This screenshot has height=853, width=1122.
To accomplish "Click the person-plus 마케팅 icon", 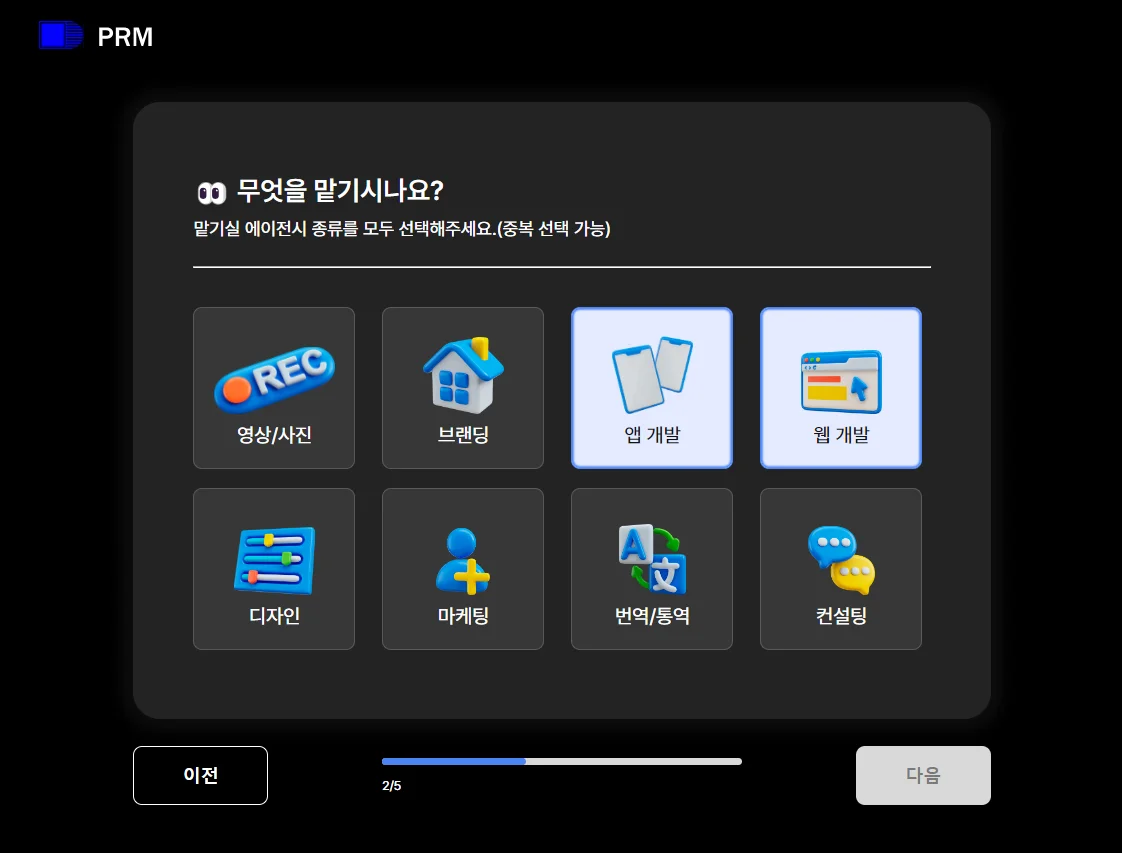I will [463, 560].
